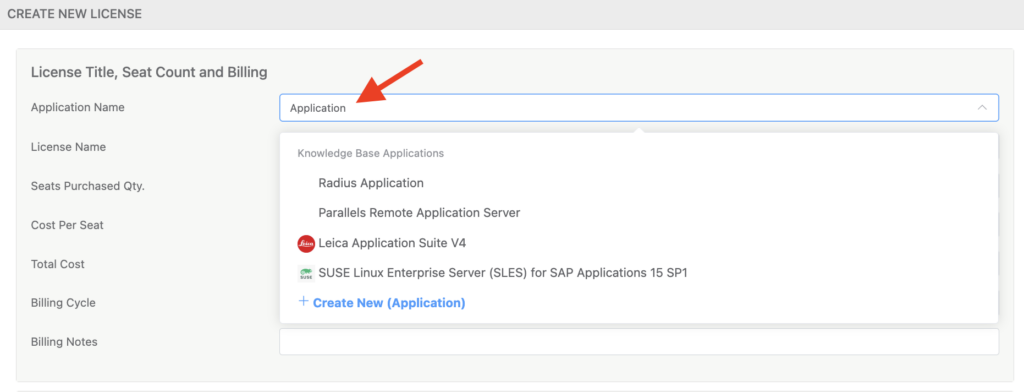Click the Cost Per Seat label

point(67,225)
